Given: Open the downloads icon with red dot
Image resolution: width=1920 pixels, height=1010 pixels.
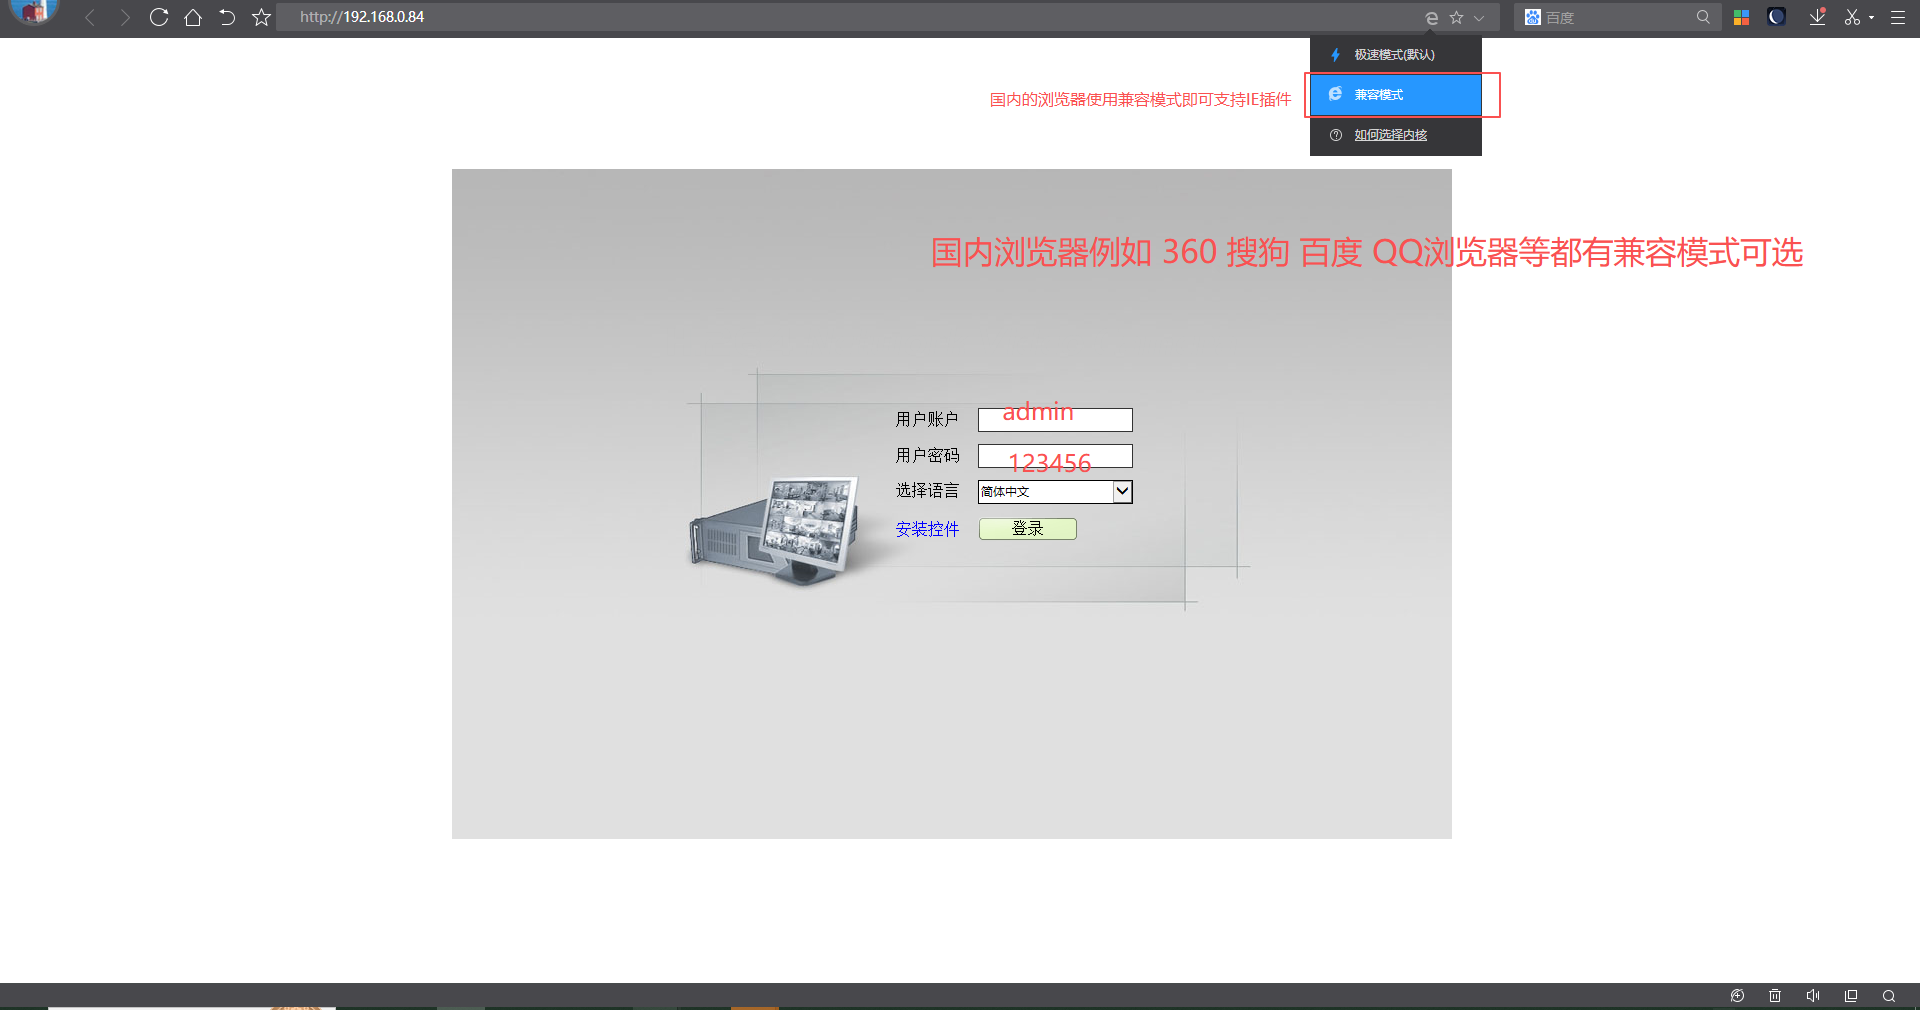Looking at the screenshot, I should [x=1817, y=17].
